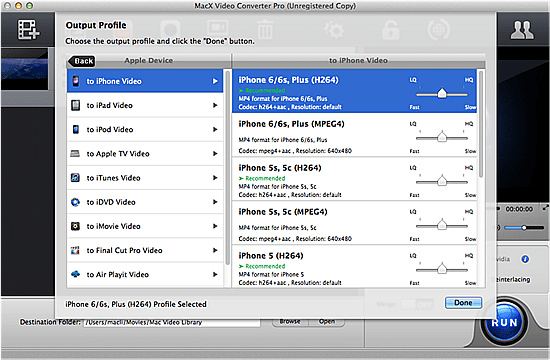Click the Destination Folder path field
Screen dimensions: 550x360
click(x=172, y=322)
